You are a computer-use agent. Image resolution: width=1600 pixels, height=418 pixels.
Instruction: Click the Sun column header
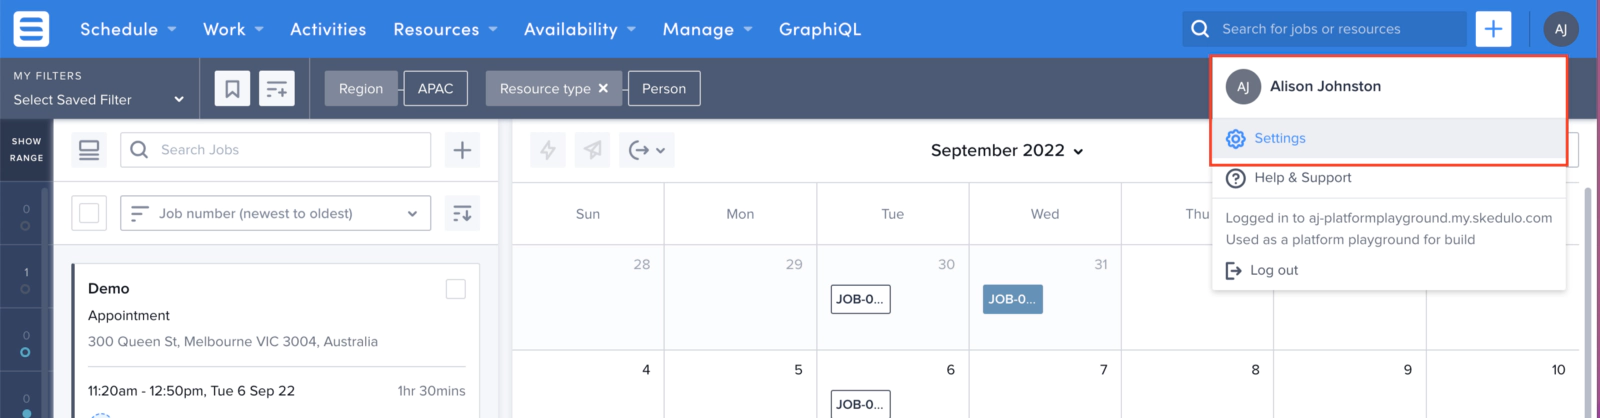click(x=588, y=214)
